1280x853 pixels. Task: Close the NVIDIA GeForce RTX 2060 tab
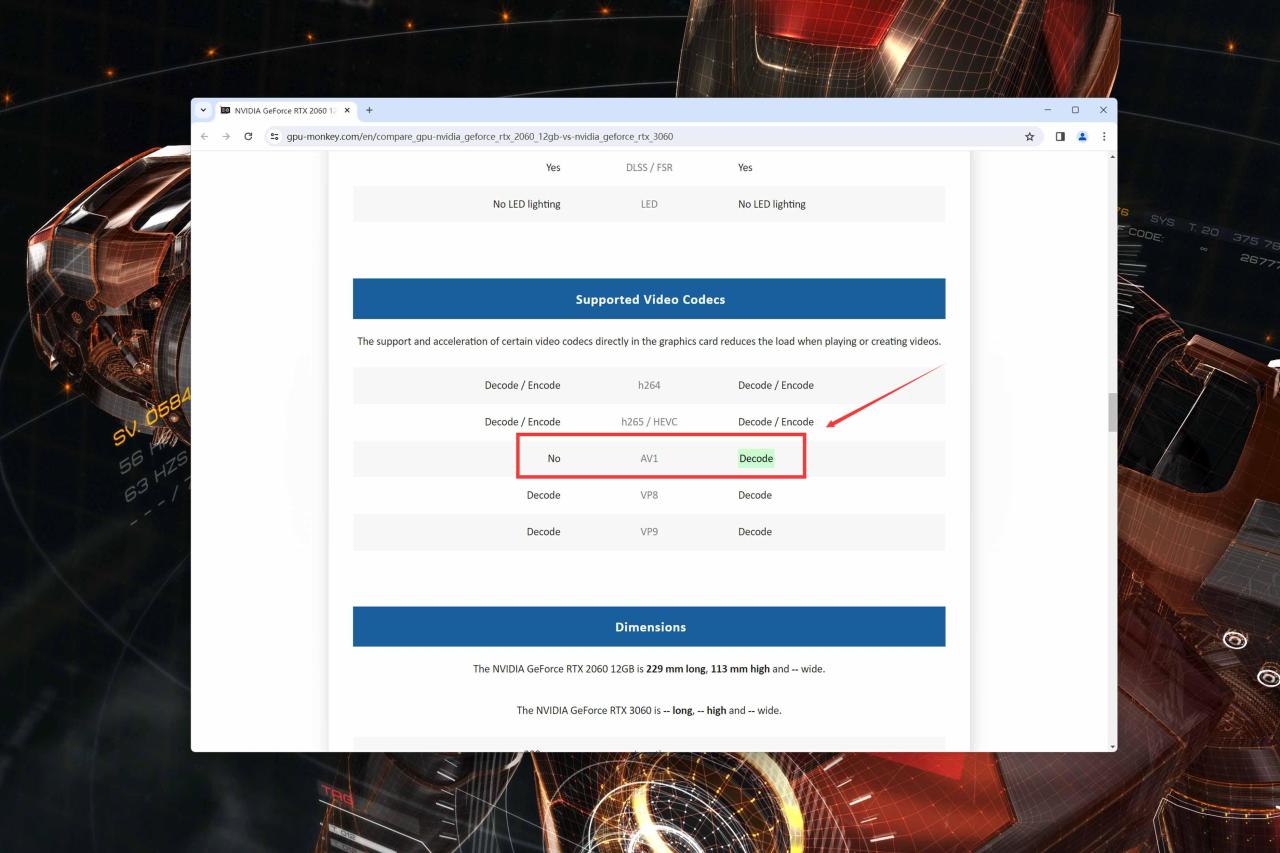[347, 110]
